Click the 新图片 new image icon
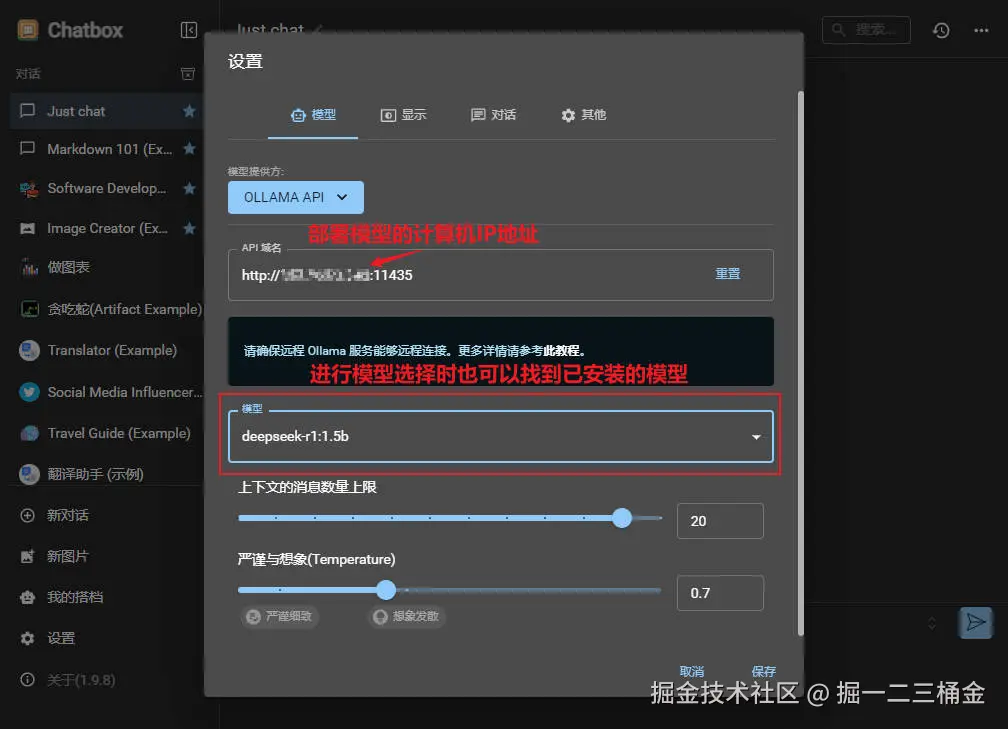The image size is (1008, 729). coord(27,556)
